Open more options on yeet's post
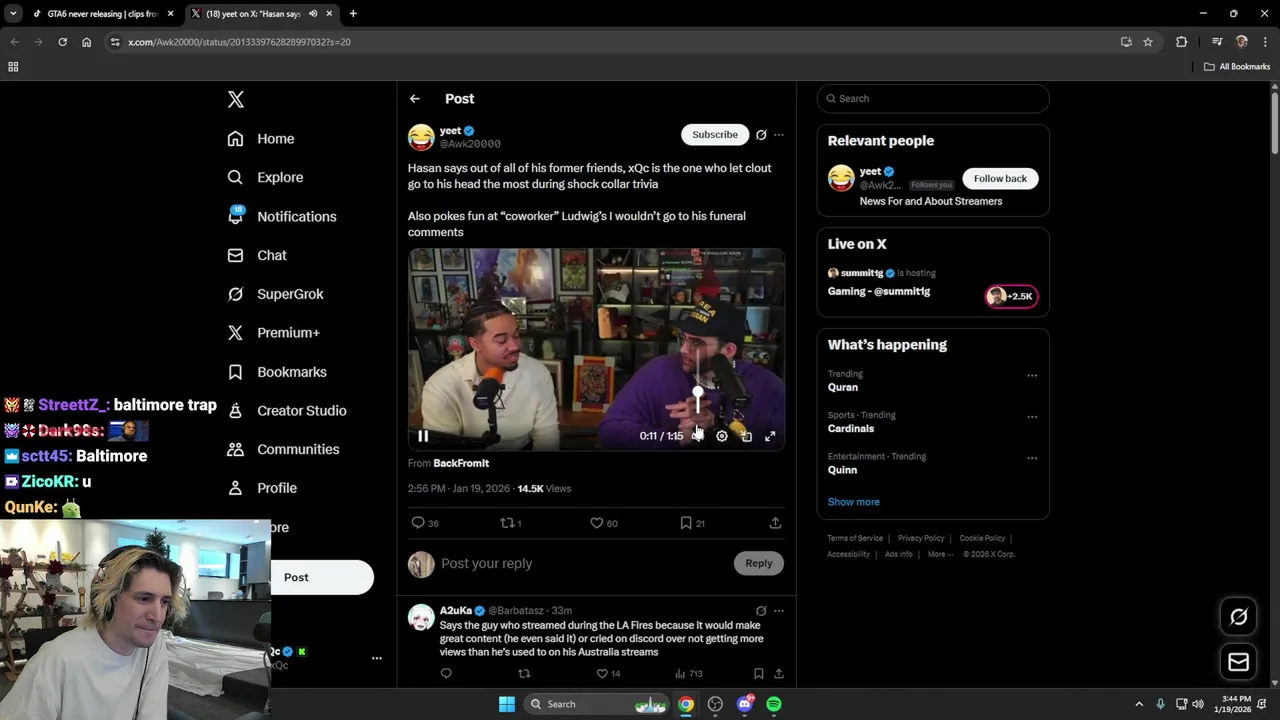Image resolution: width=1280 pixels, height=720 pixels. click(779, 134)
